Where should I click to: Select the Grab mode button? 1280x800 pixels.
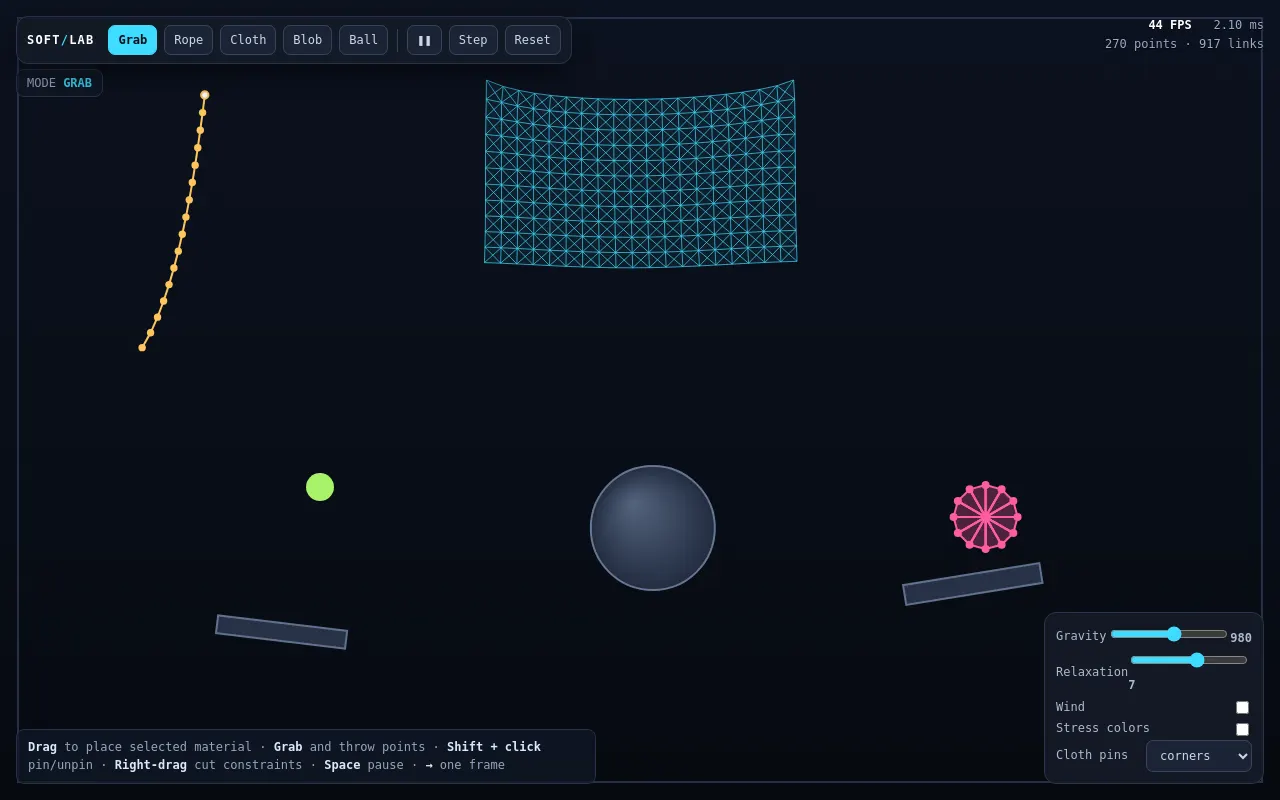132,40
